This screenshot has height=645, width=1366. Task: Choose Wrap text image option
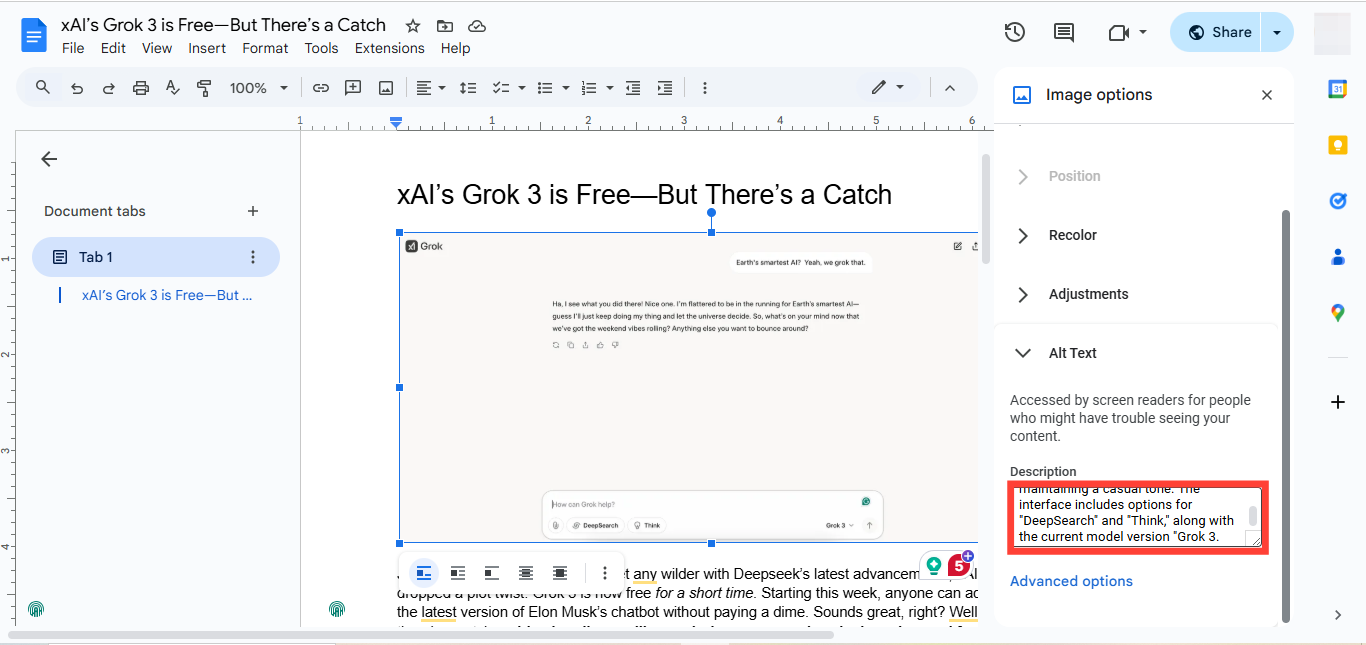(x=458, y=573)
